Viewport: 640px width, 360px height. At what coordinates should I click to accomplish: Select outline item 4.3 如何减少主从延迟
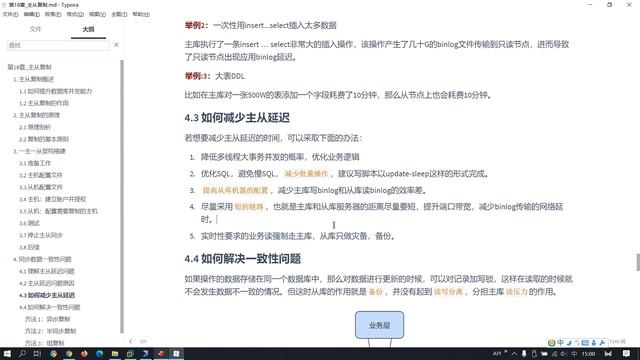point(47,295)
